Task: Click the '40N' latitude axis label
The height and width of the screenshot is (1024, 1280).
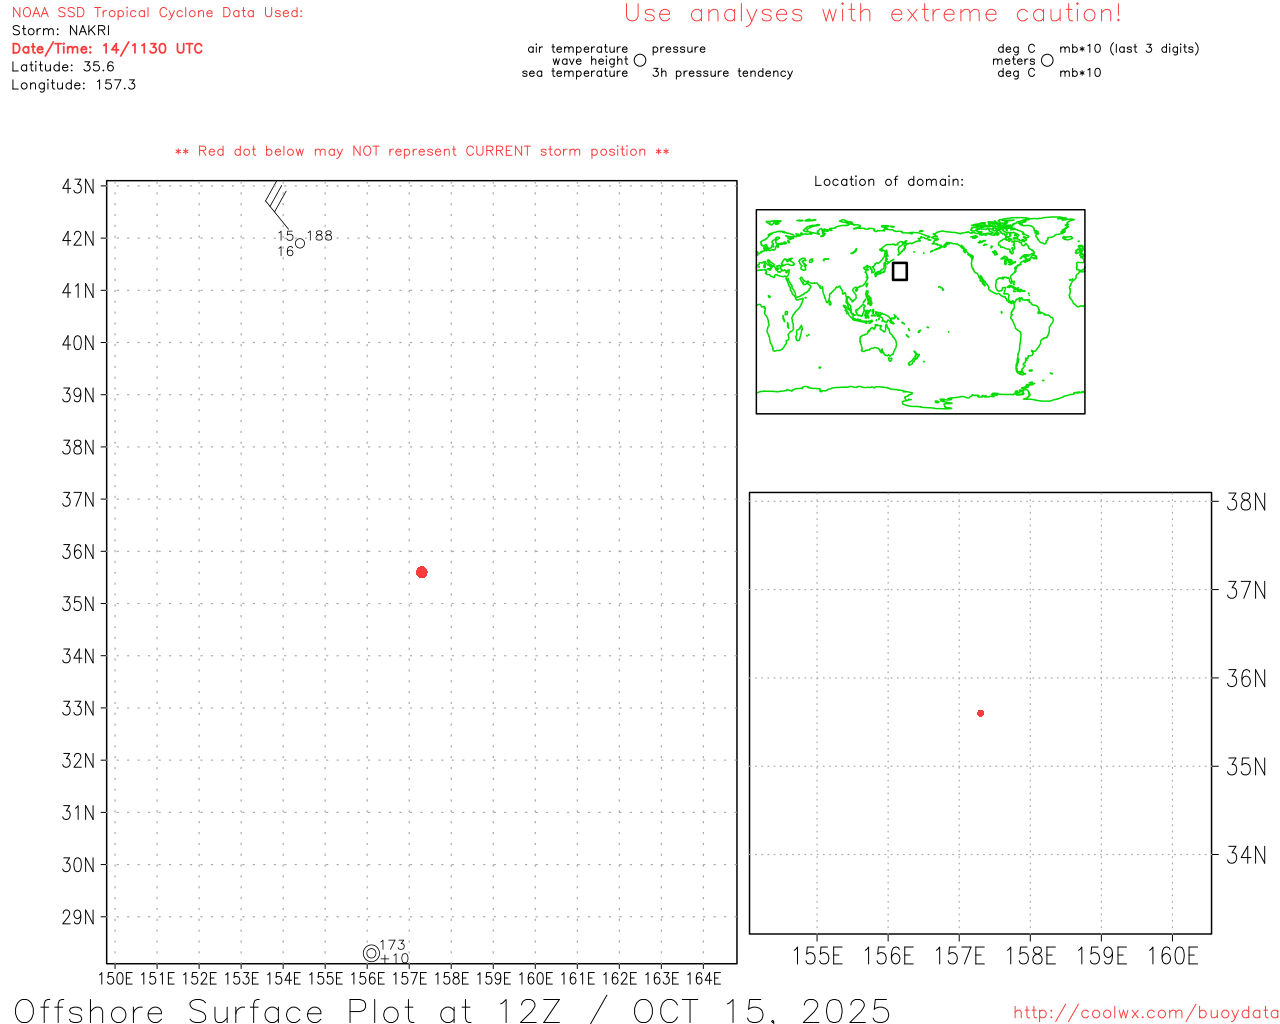Action: 79,343
